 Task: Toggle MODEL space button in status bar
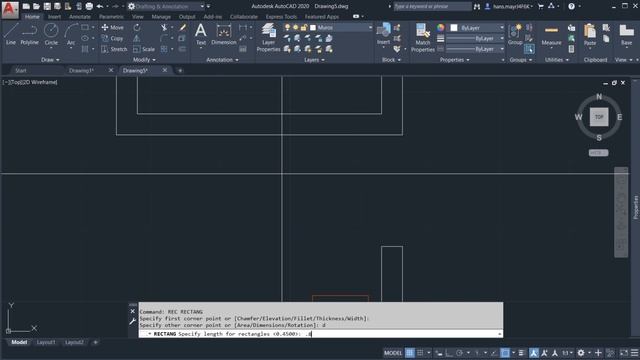(x=393, y=353)
